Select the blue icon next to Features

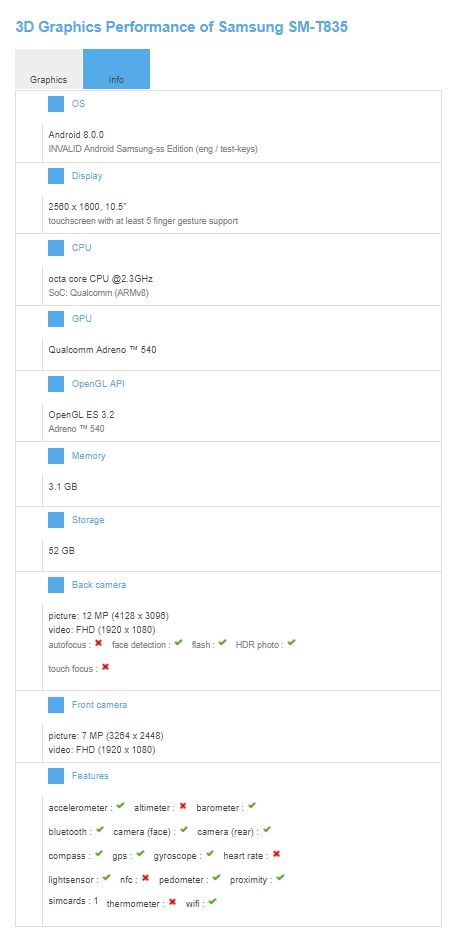tap(56, 776)
